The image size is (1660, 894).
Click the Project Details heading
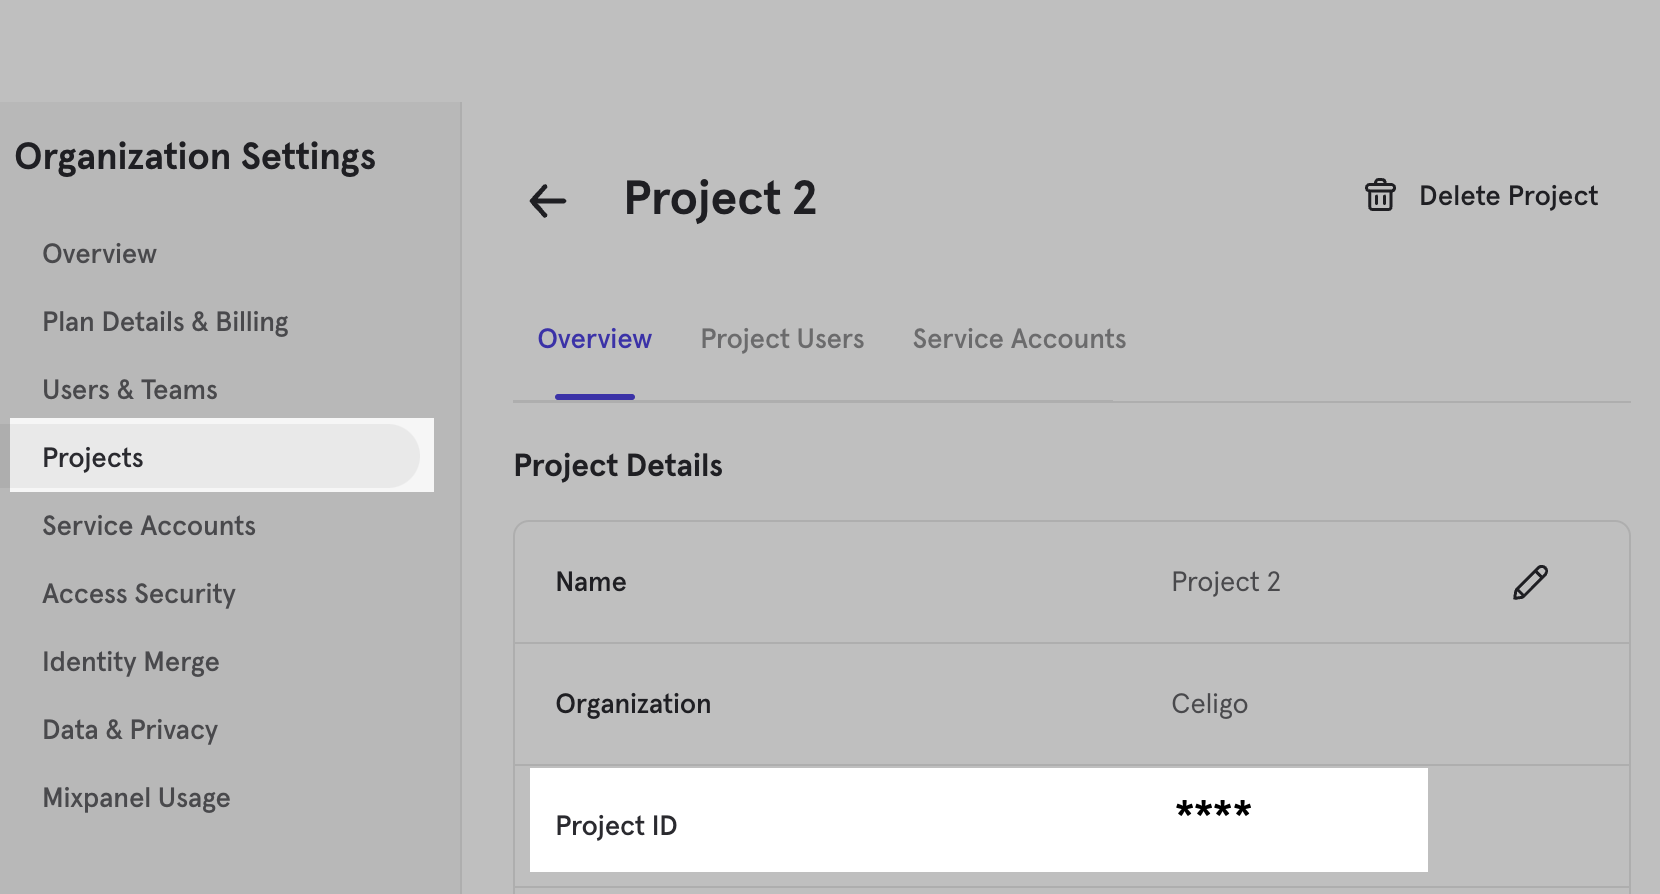pos(618,466)
